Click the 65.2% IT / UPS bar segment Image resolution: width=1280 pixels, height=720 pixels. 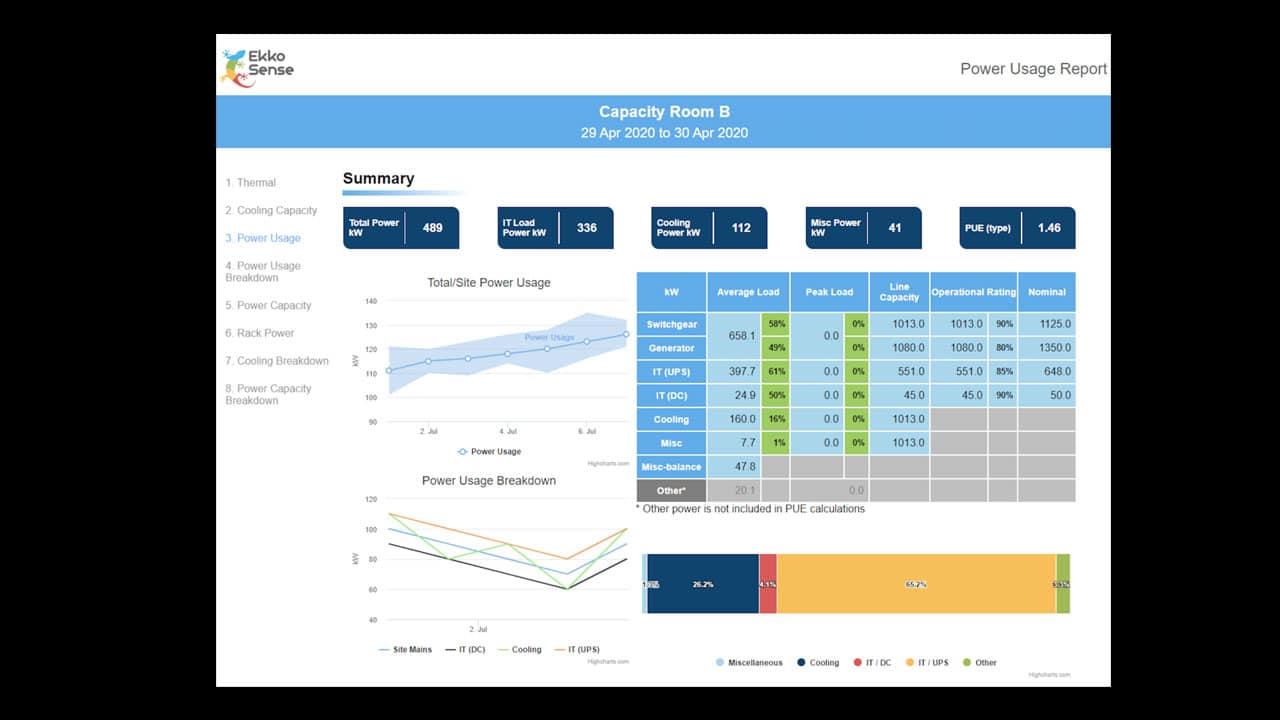[x=916, y=584]
